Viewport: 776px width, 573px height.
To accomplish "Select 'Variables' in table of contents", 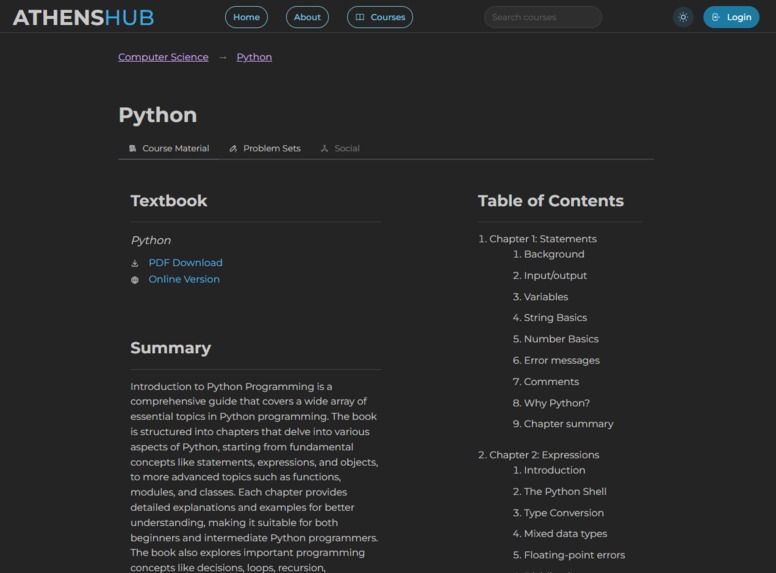I will [546, 297].
